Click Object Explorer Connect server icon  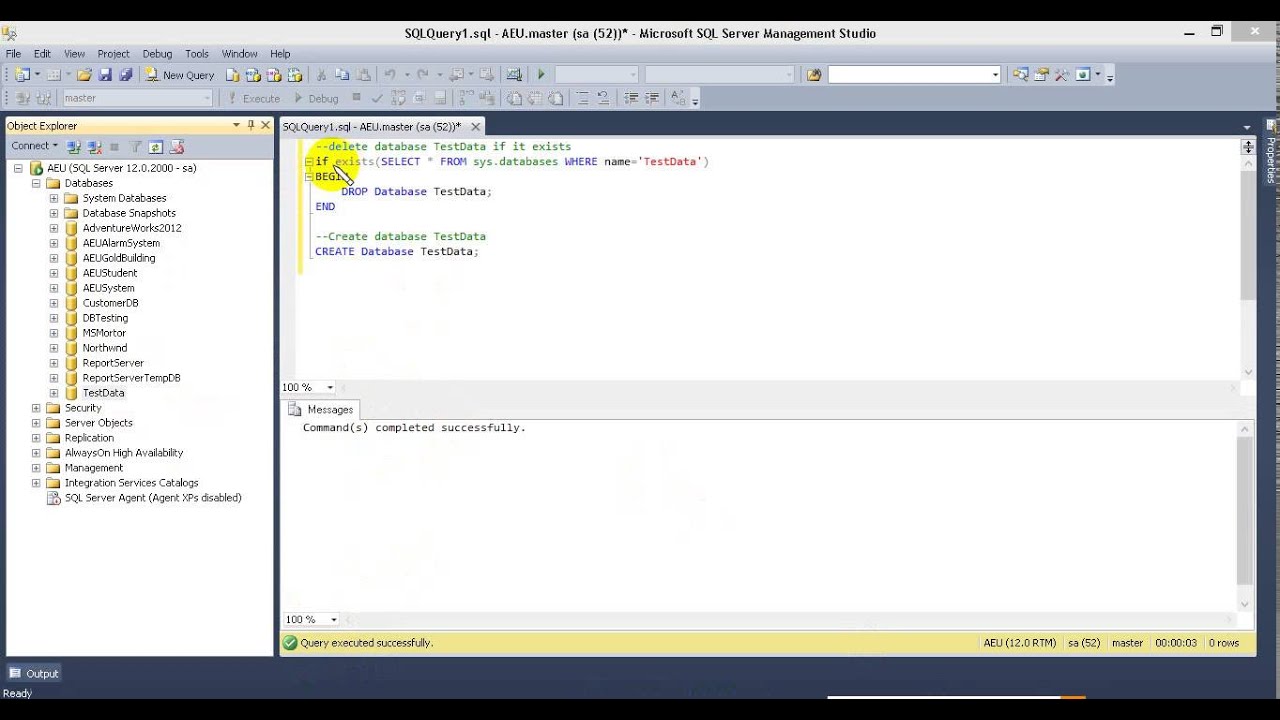coord(75,147)
